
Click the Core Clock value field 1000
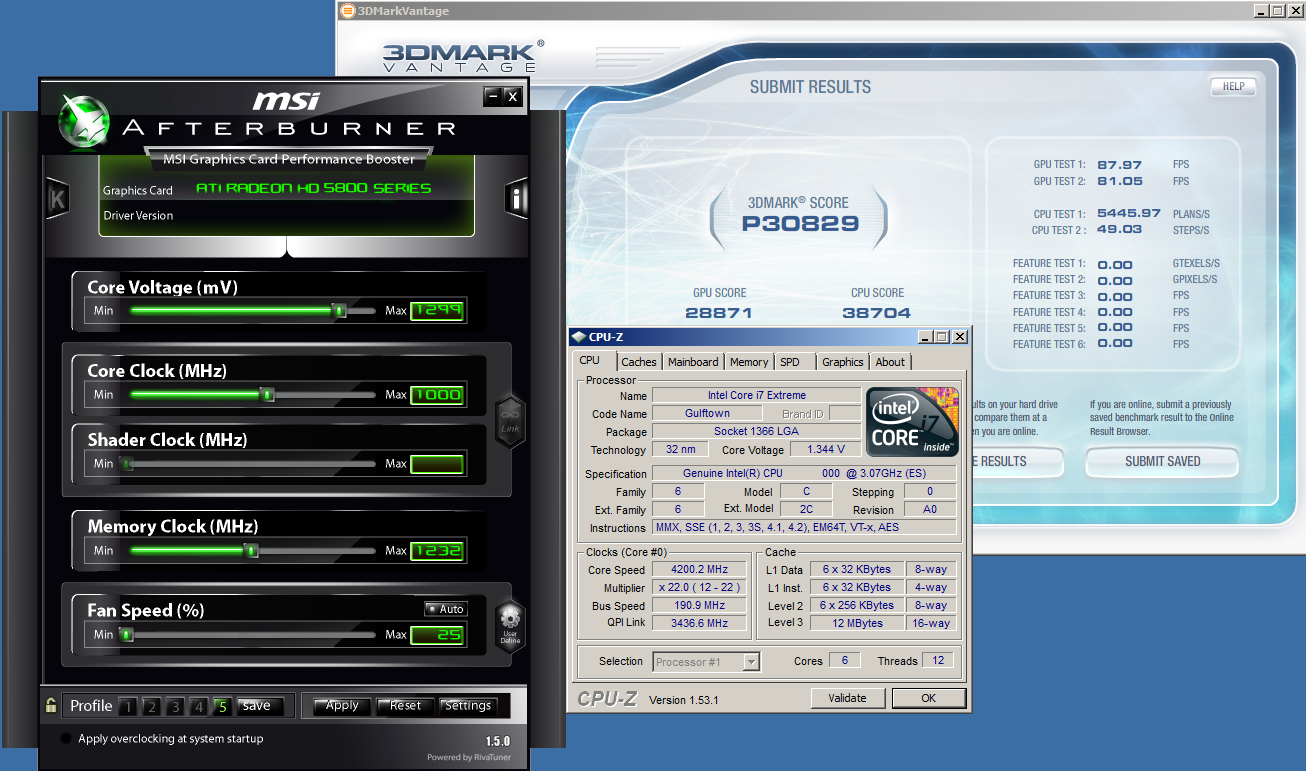click(437, 395)
